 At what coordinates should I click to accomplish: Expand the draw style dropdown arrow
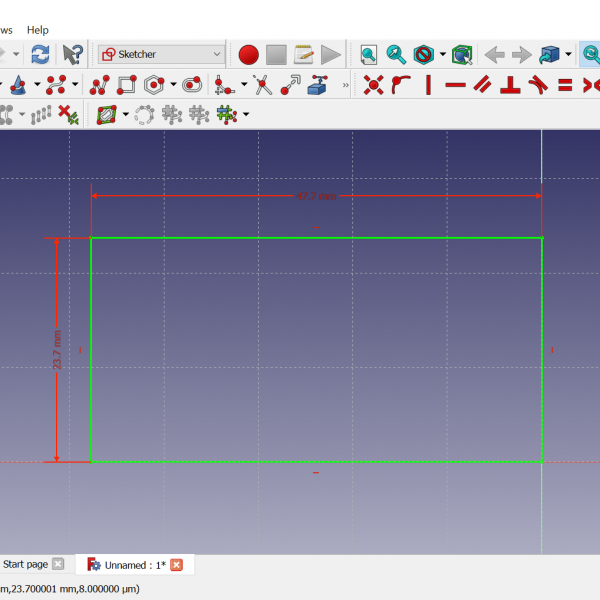pyautogui.click(x=443, y=54)
